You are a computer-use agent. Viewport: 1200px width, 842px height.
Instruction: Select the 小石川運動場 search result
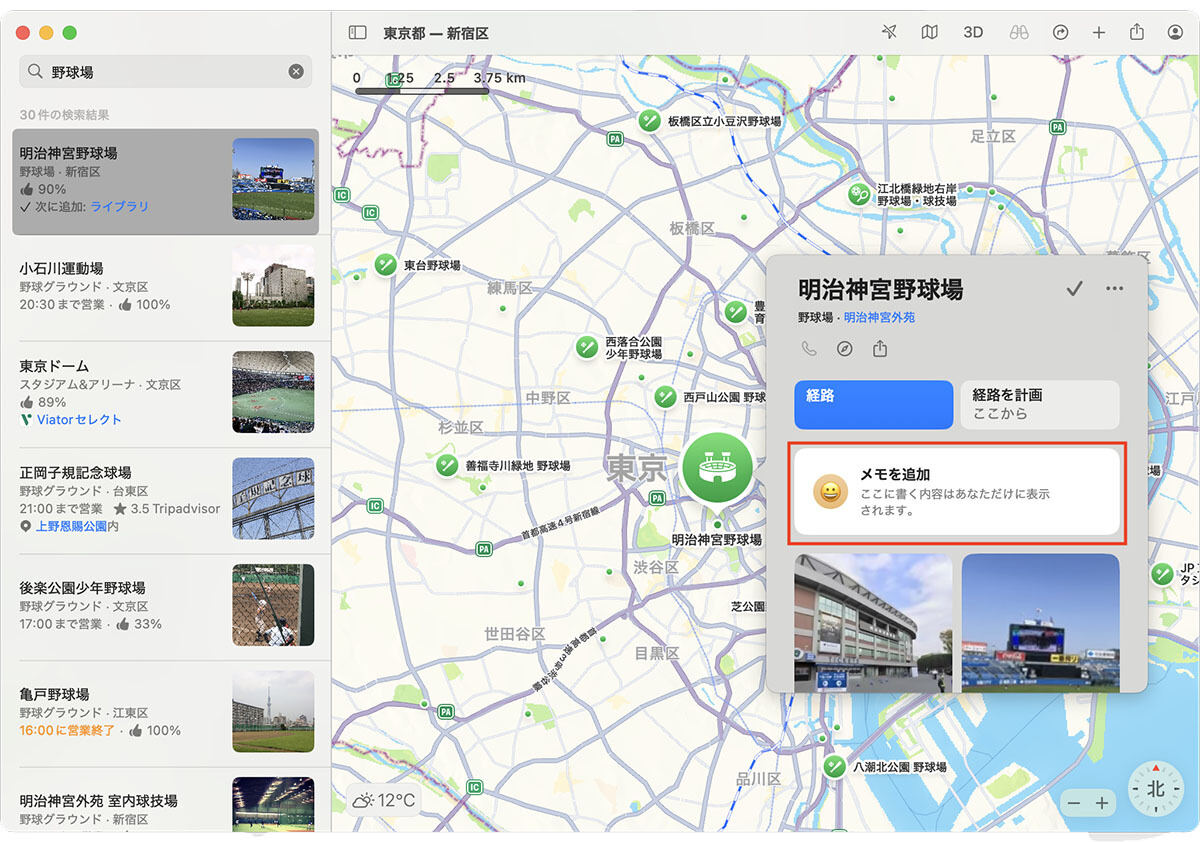tap(166, 287)
